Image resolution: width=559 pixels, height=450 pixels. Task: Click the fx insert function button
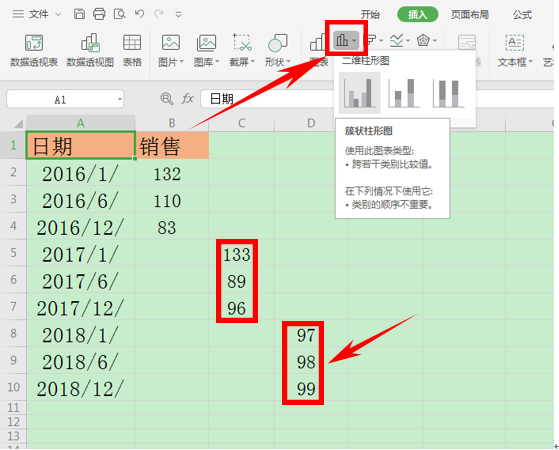coord(188,98)
